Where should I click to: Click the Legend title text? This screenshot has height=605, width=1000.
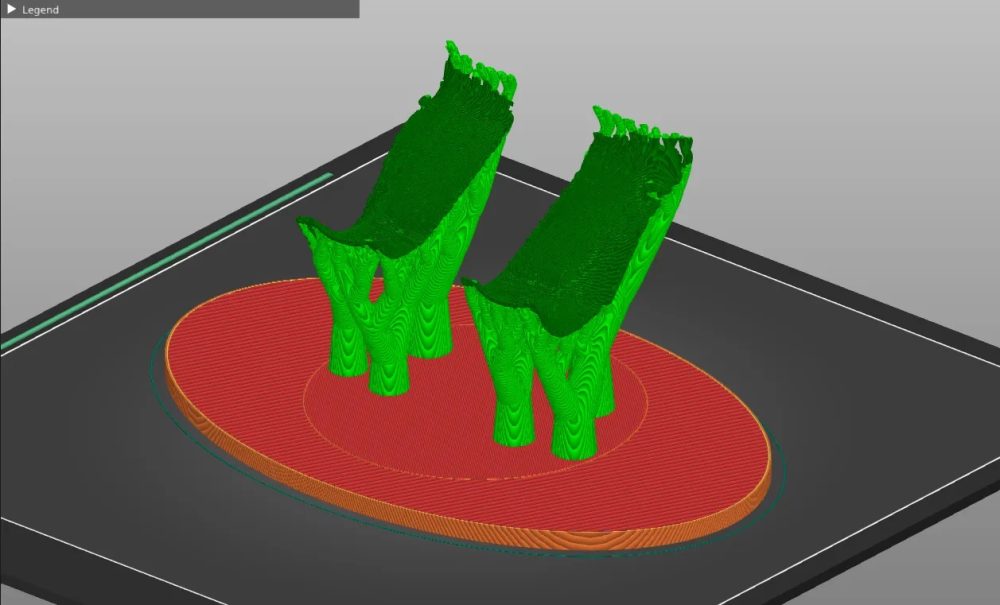click(x=40, y=9)
